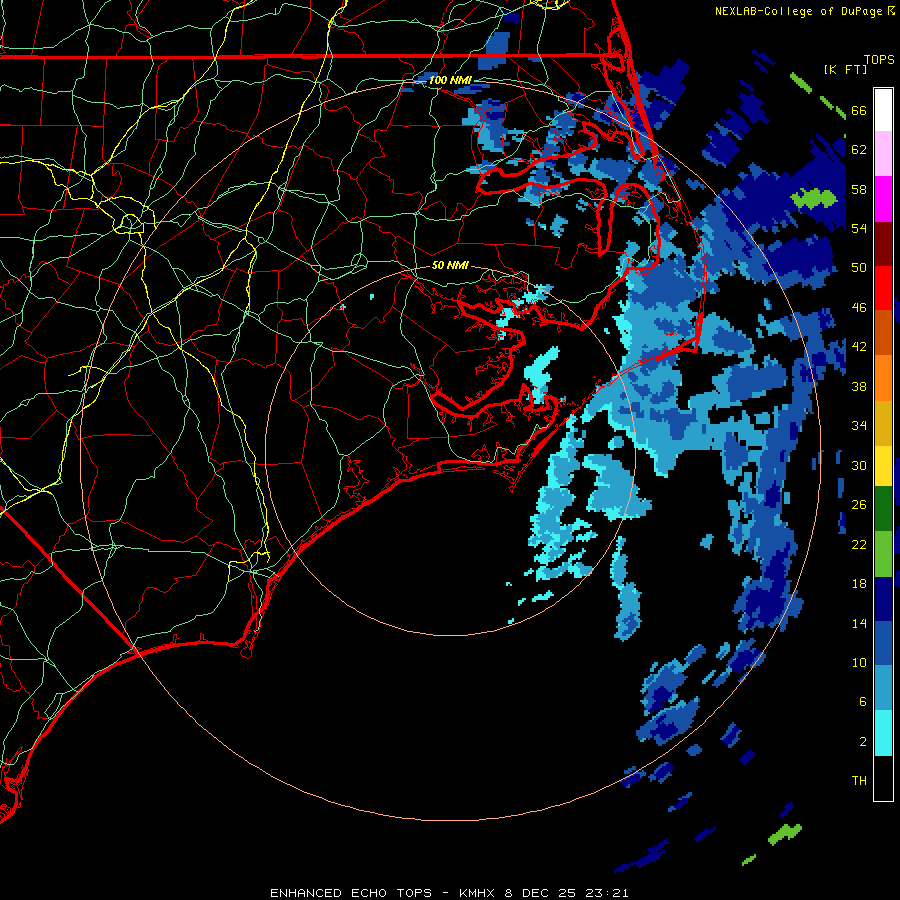The height and width of the screenshot is (900, 900).
Task: Click the 38 scale value
Action: point(859,386)
